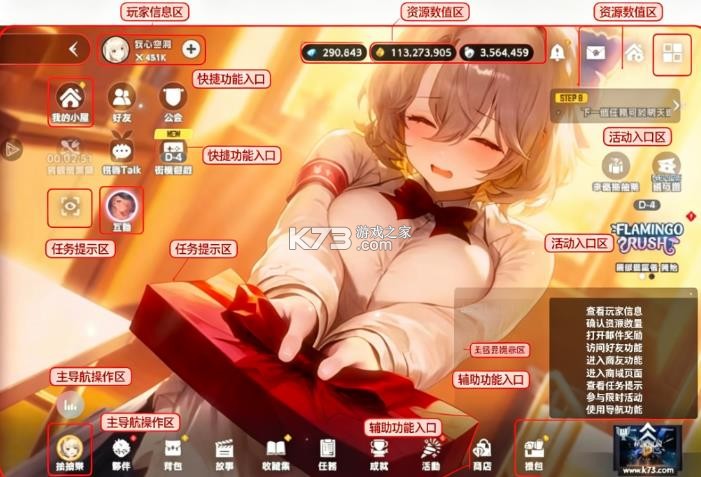Open the 我的小屋 home icon
The height and width of the screenshot is (477, 701).
70,102
